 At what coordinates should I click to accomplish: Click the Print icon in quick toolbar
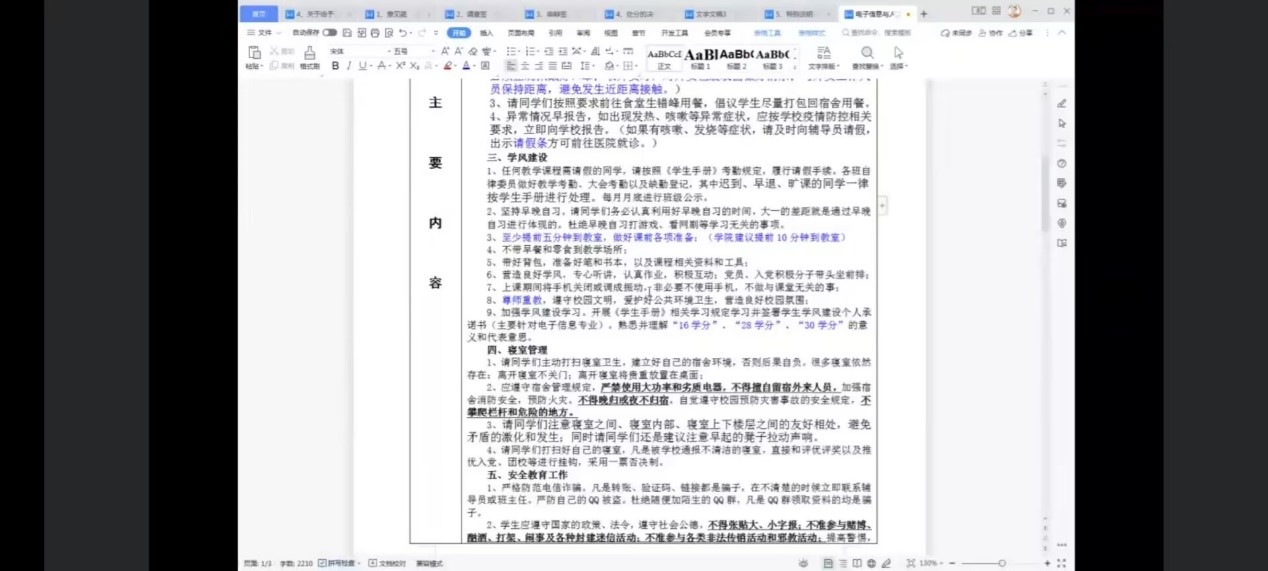point(374,33)
